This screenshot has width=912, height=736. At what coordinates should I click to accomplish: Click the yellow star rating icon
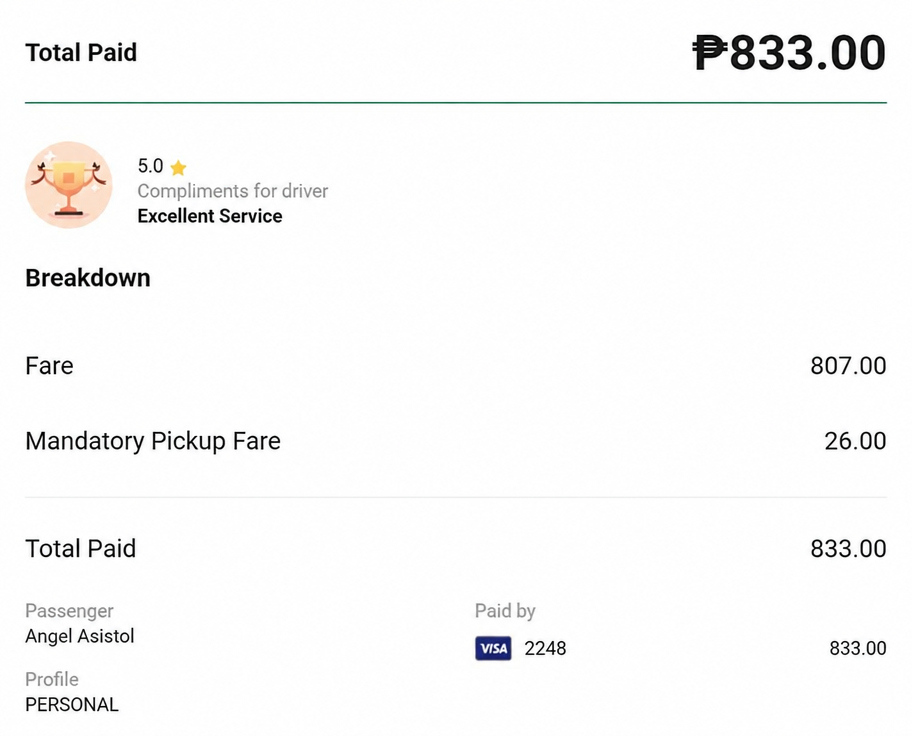click(x=179, y=168)
